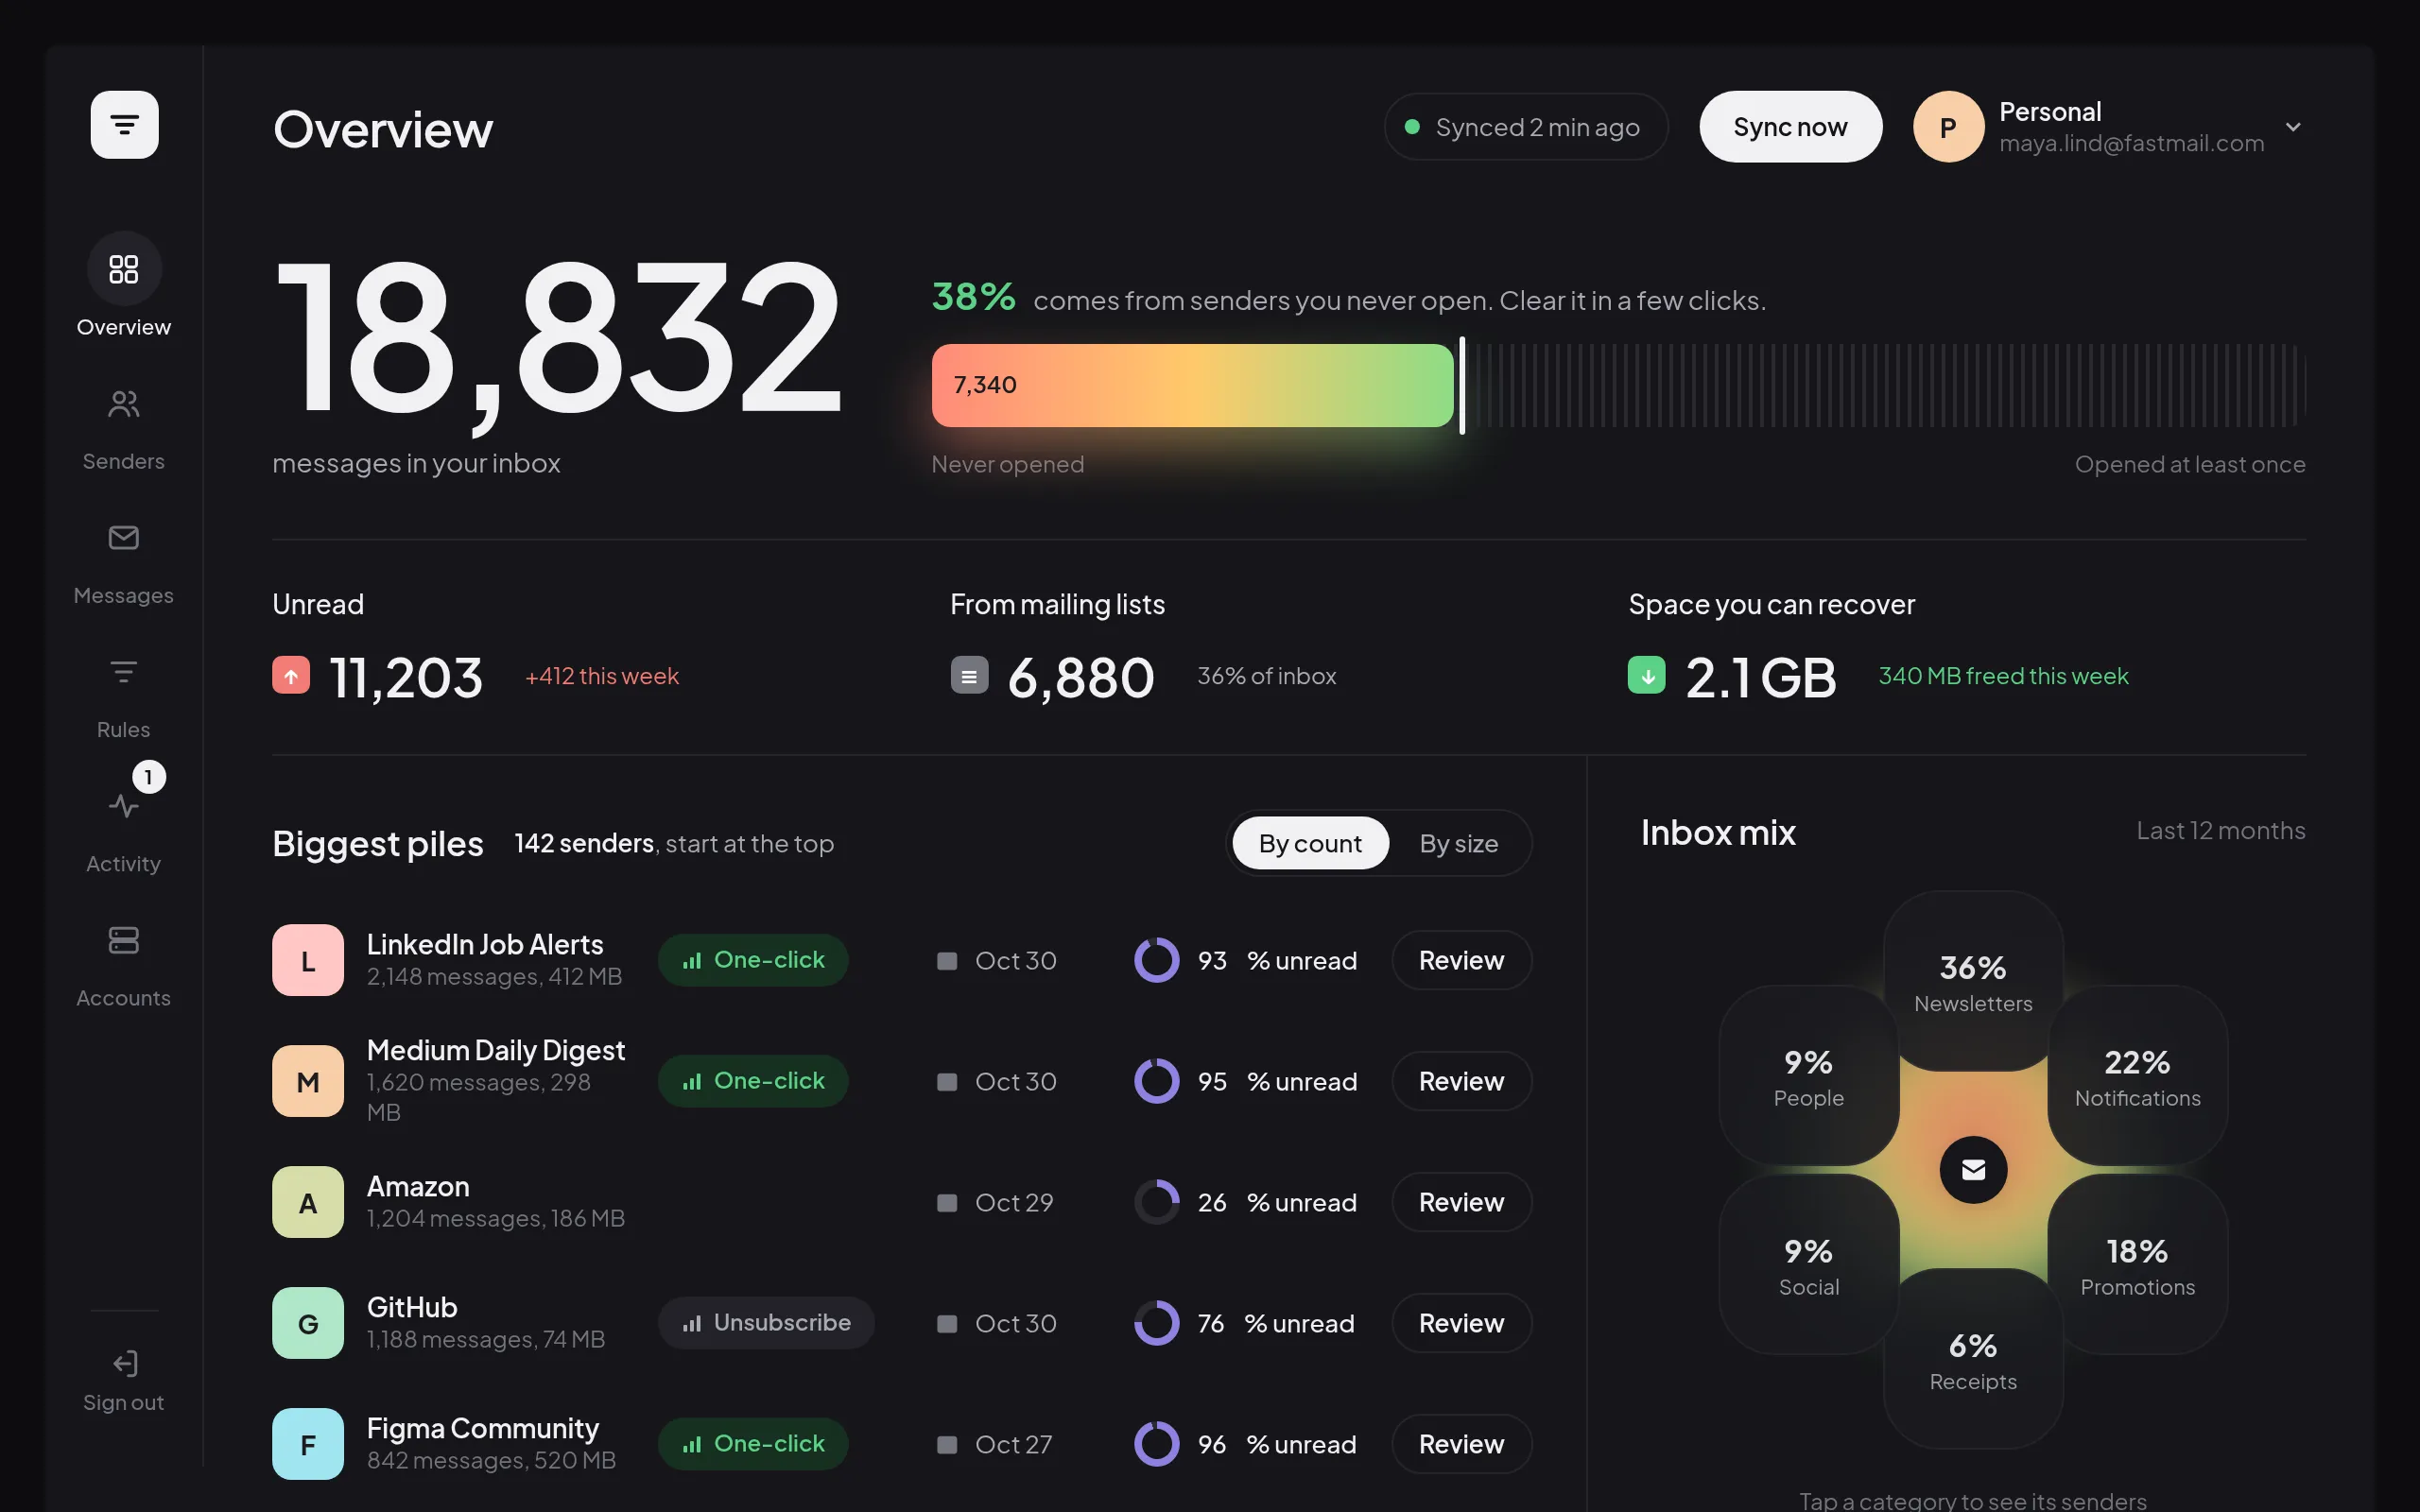Open Activity pulse icon
Screen dimensions: 2420x1512
pyautogui.click(x=124, y=806)
